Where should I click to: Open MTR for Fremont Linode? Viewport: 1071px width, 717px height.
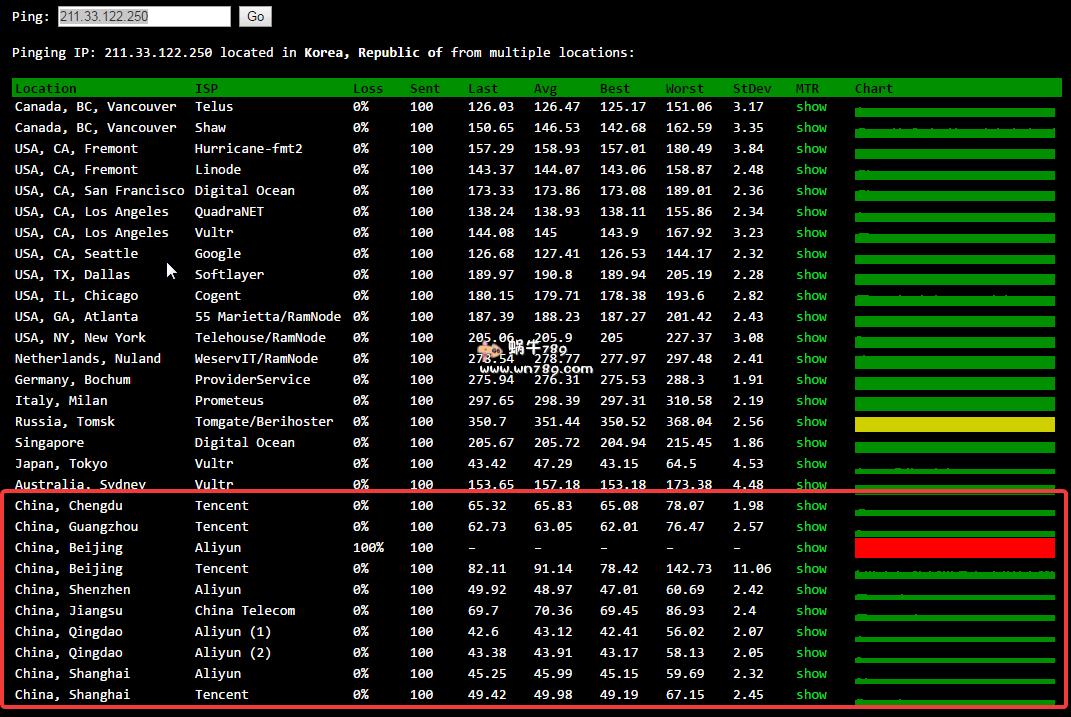(811, 170)
